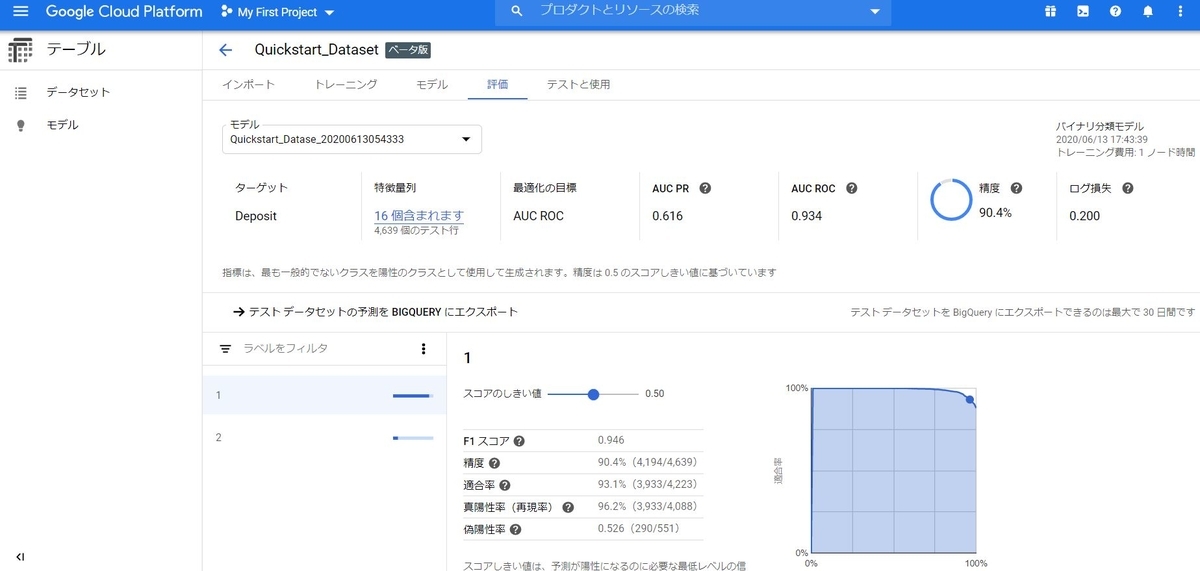The width and height of the screenshot is (1200, 571).
Task: Click the 96.2% (3,933/4,088) value
Action: click(x=647, y=507)
